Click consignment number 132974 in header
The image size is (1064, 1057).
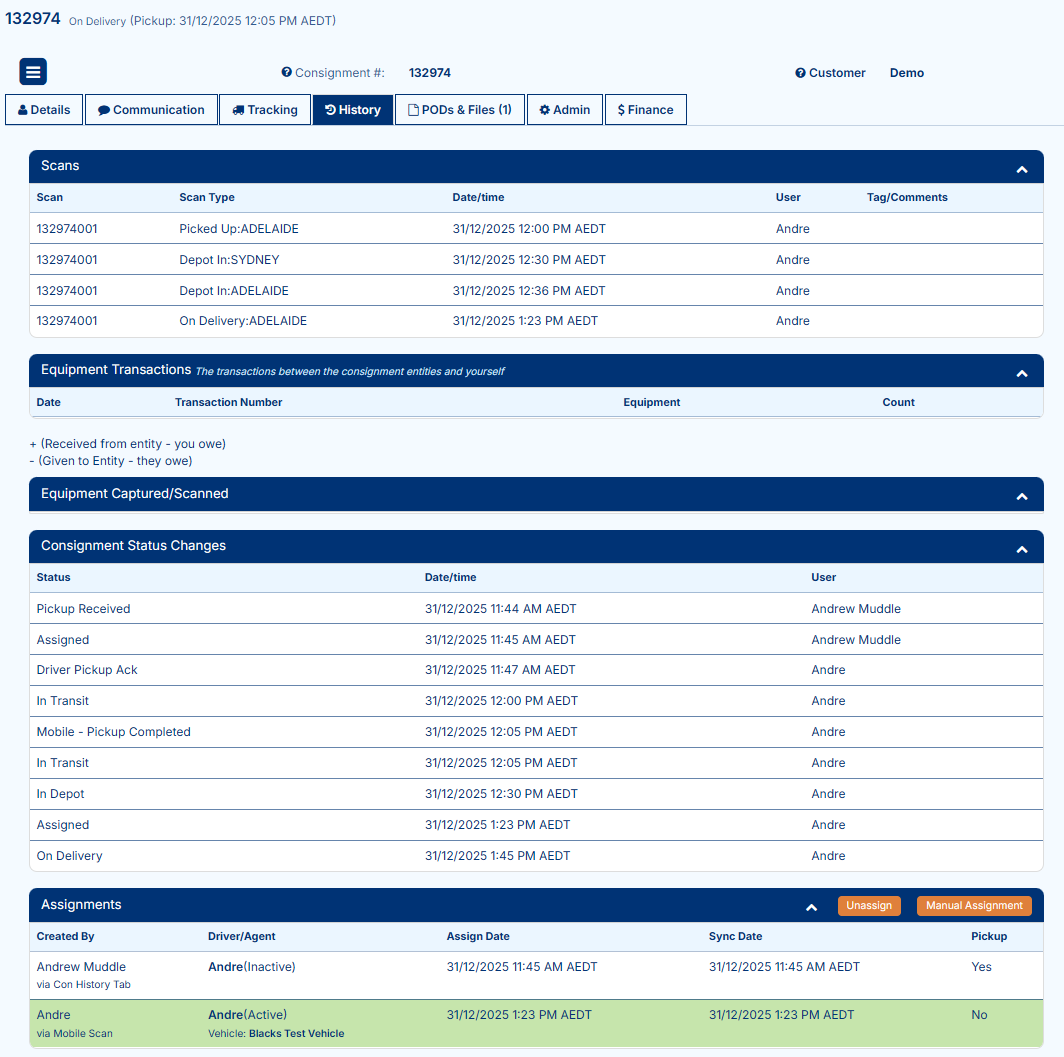(33, 19)
